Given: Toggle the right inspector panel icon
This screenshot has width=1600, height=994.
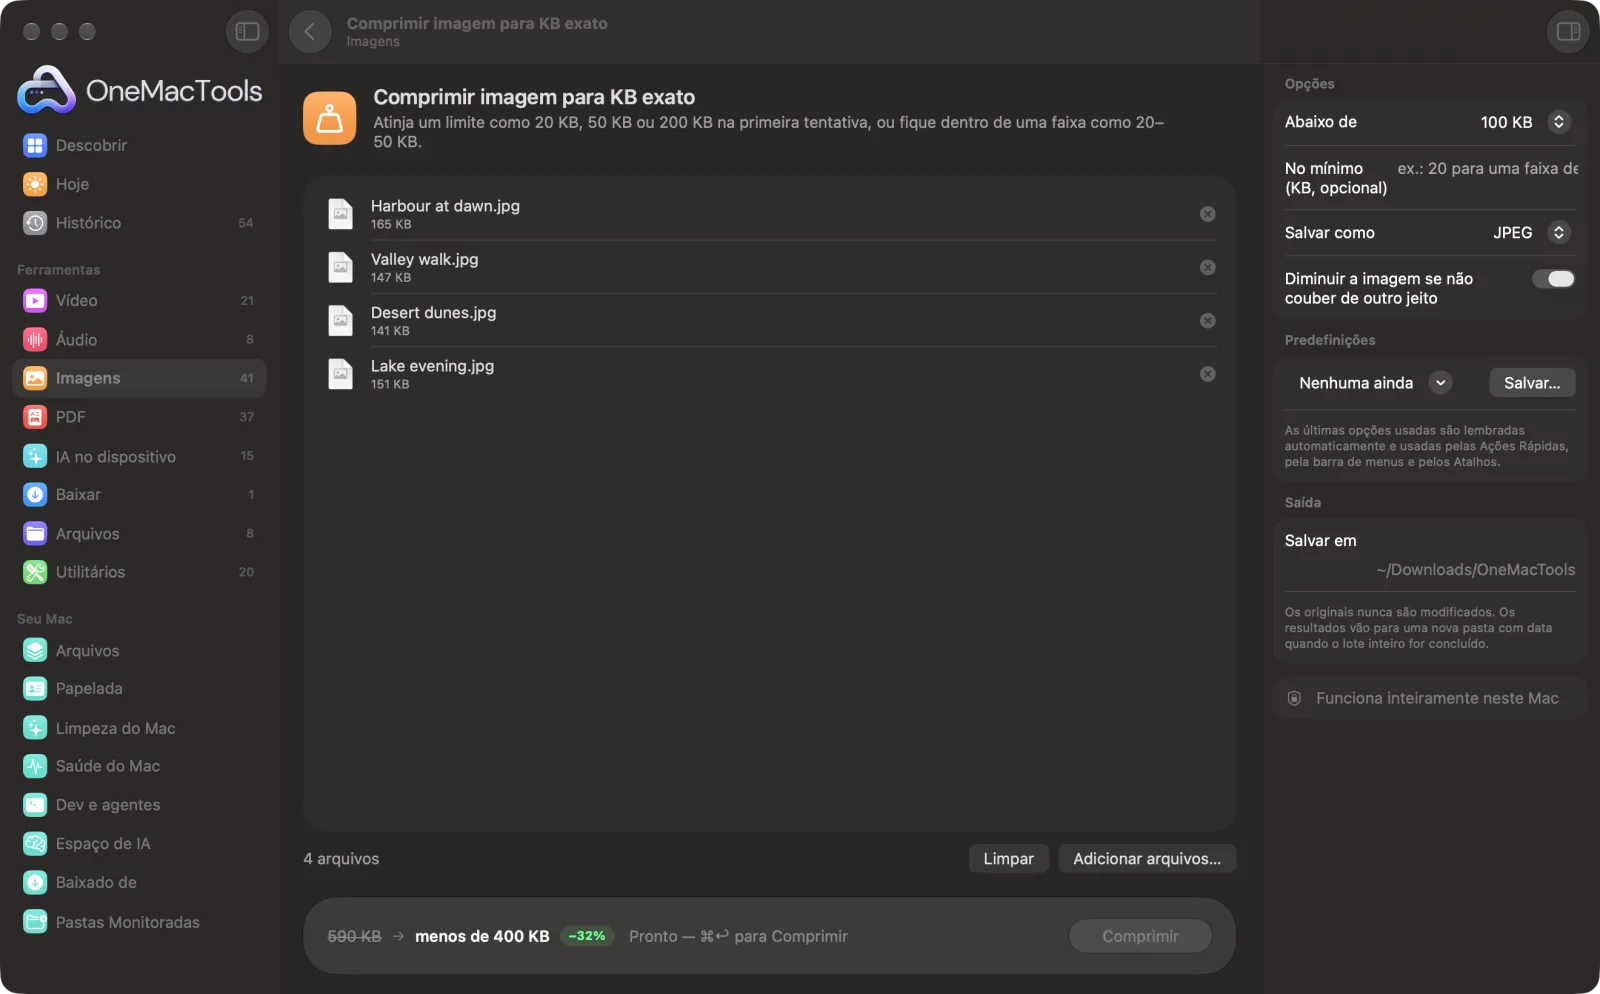Looking at the screenshot, I should pos(1568,32).
